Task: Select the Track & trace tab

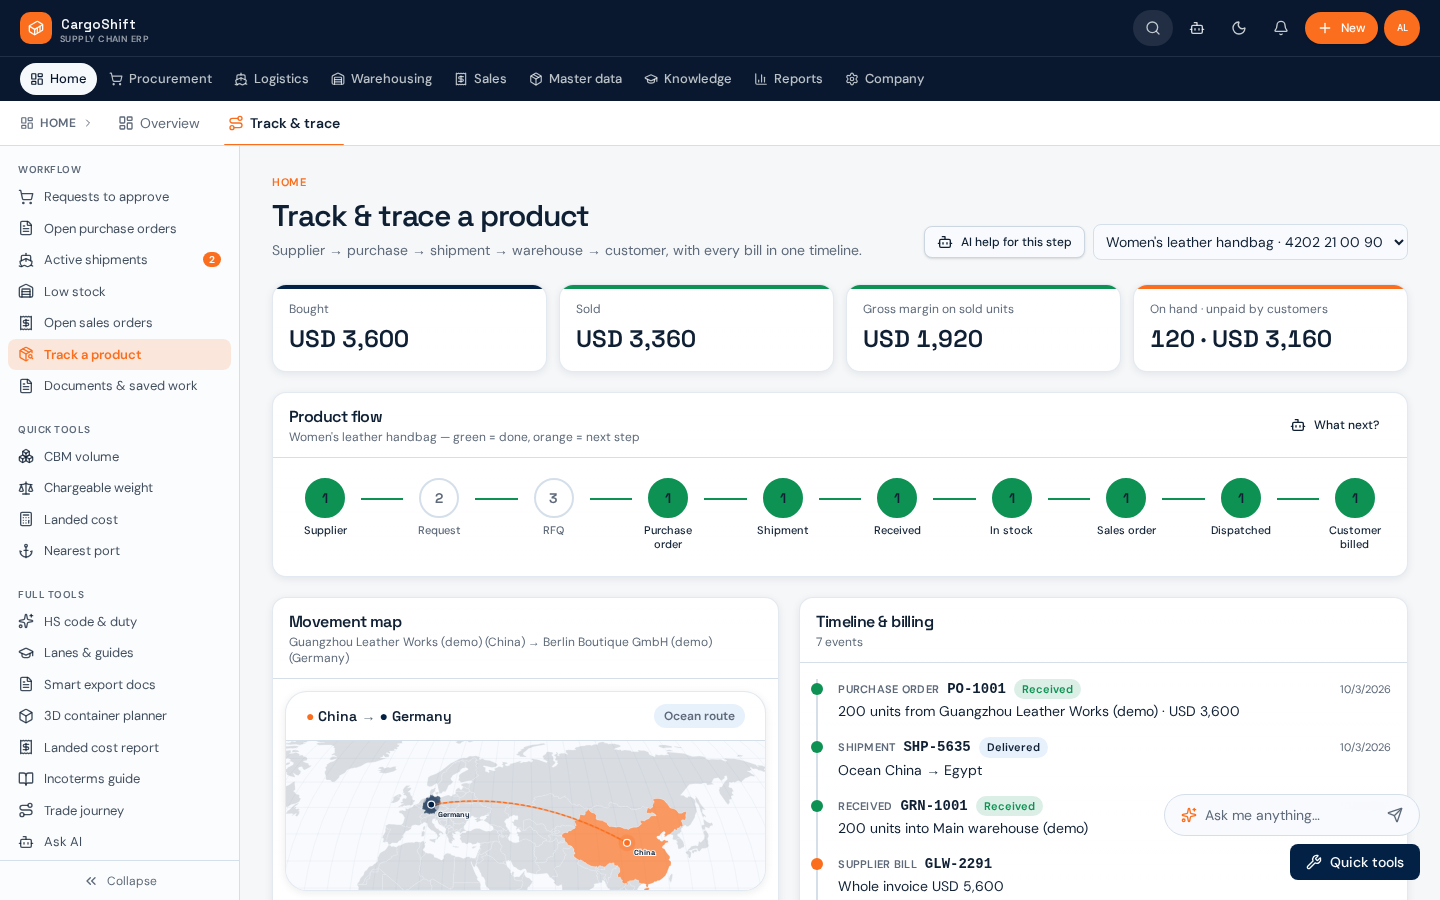Action: click(284, 123)
